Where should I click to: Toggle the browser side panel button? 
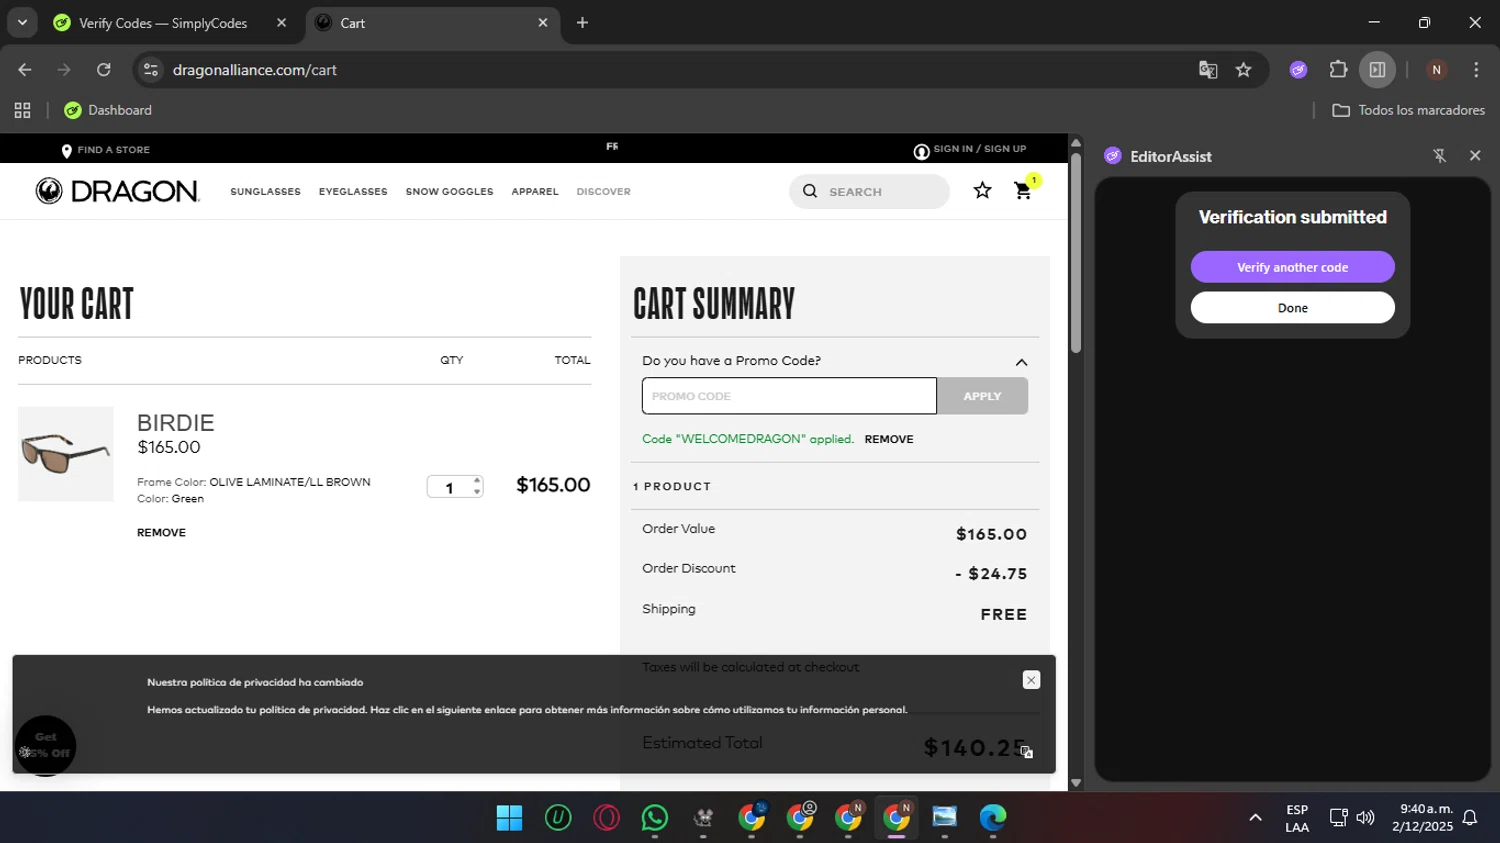coord(1377,70)
